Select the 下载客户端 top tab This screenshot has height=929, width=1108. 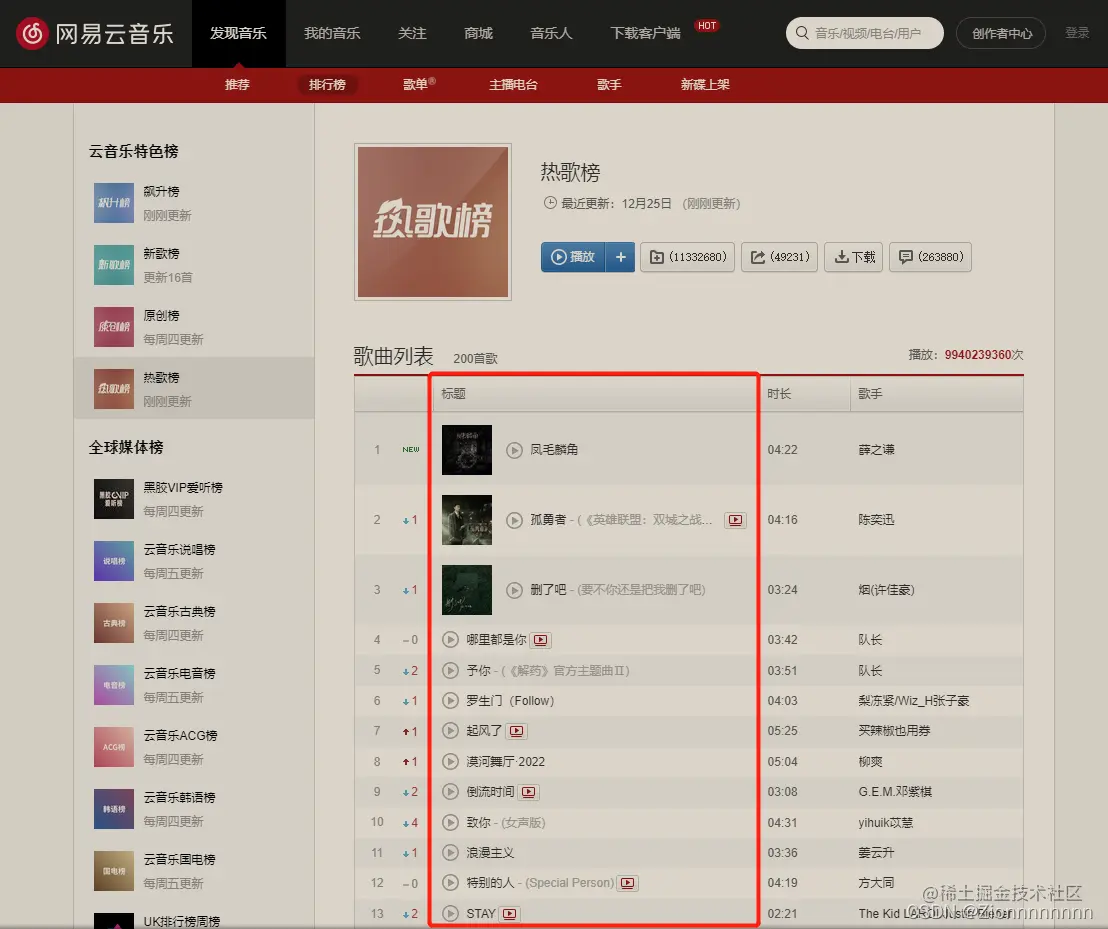click(x=645, y=33)
